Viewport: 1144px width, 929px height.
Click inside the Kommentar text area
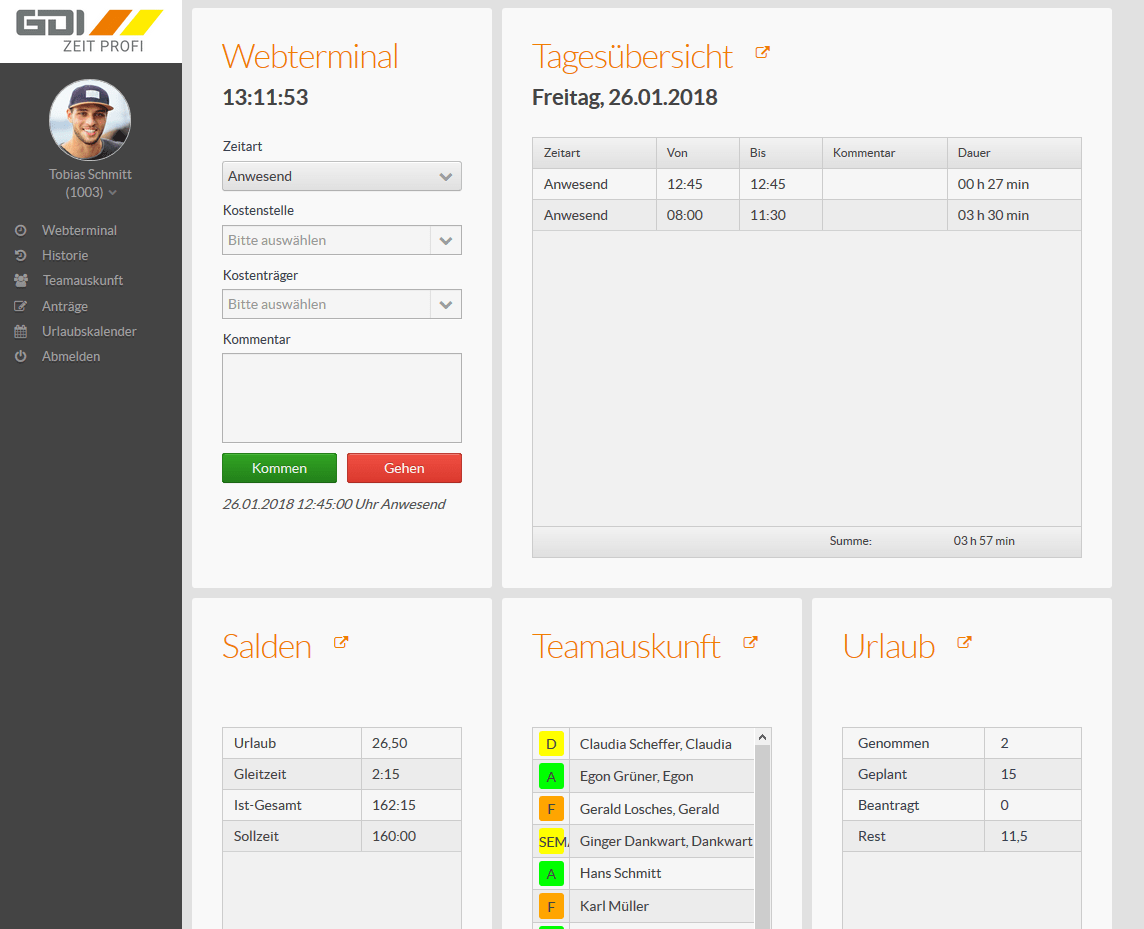[341, 397]
